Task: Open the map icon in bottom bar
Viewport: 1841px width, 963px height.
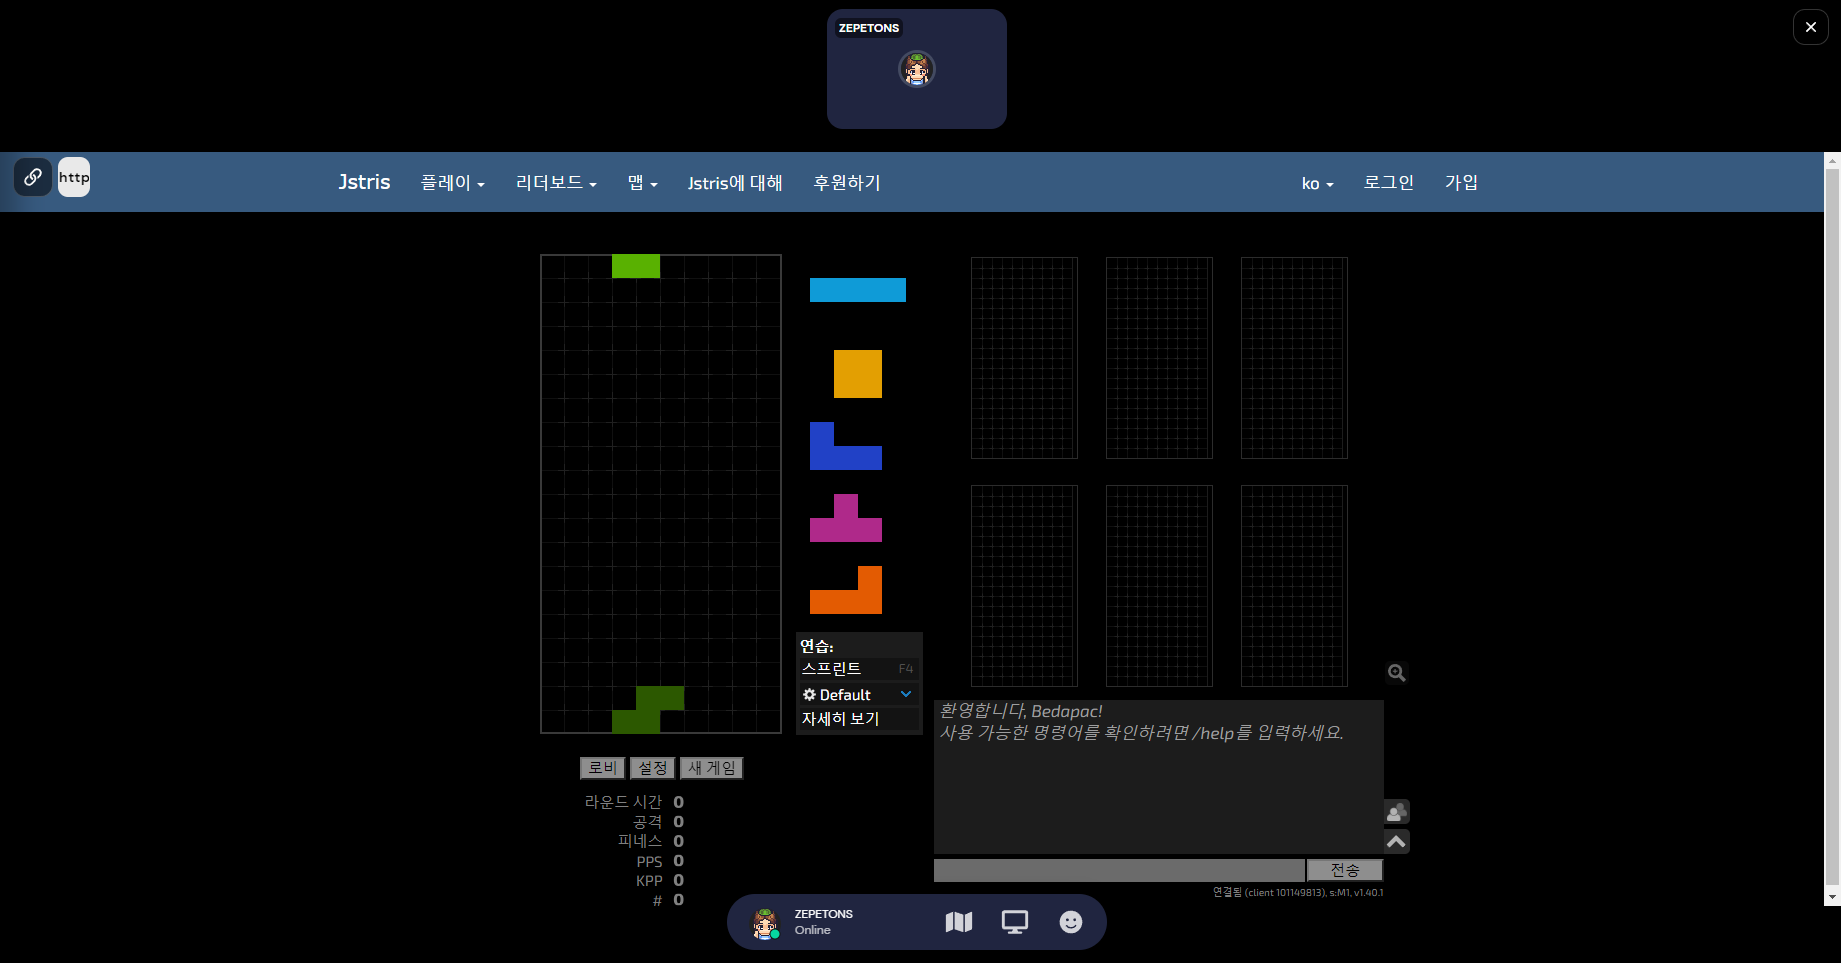Action: tap(958, 922)
